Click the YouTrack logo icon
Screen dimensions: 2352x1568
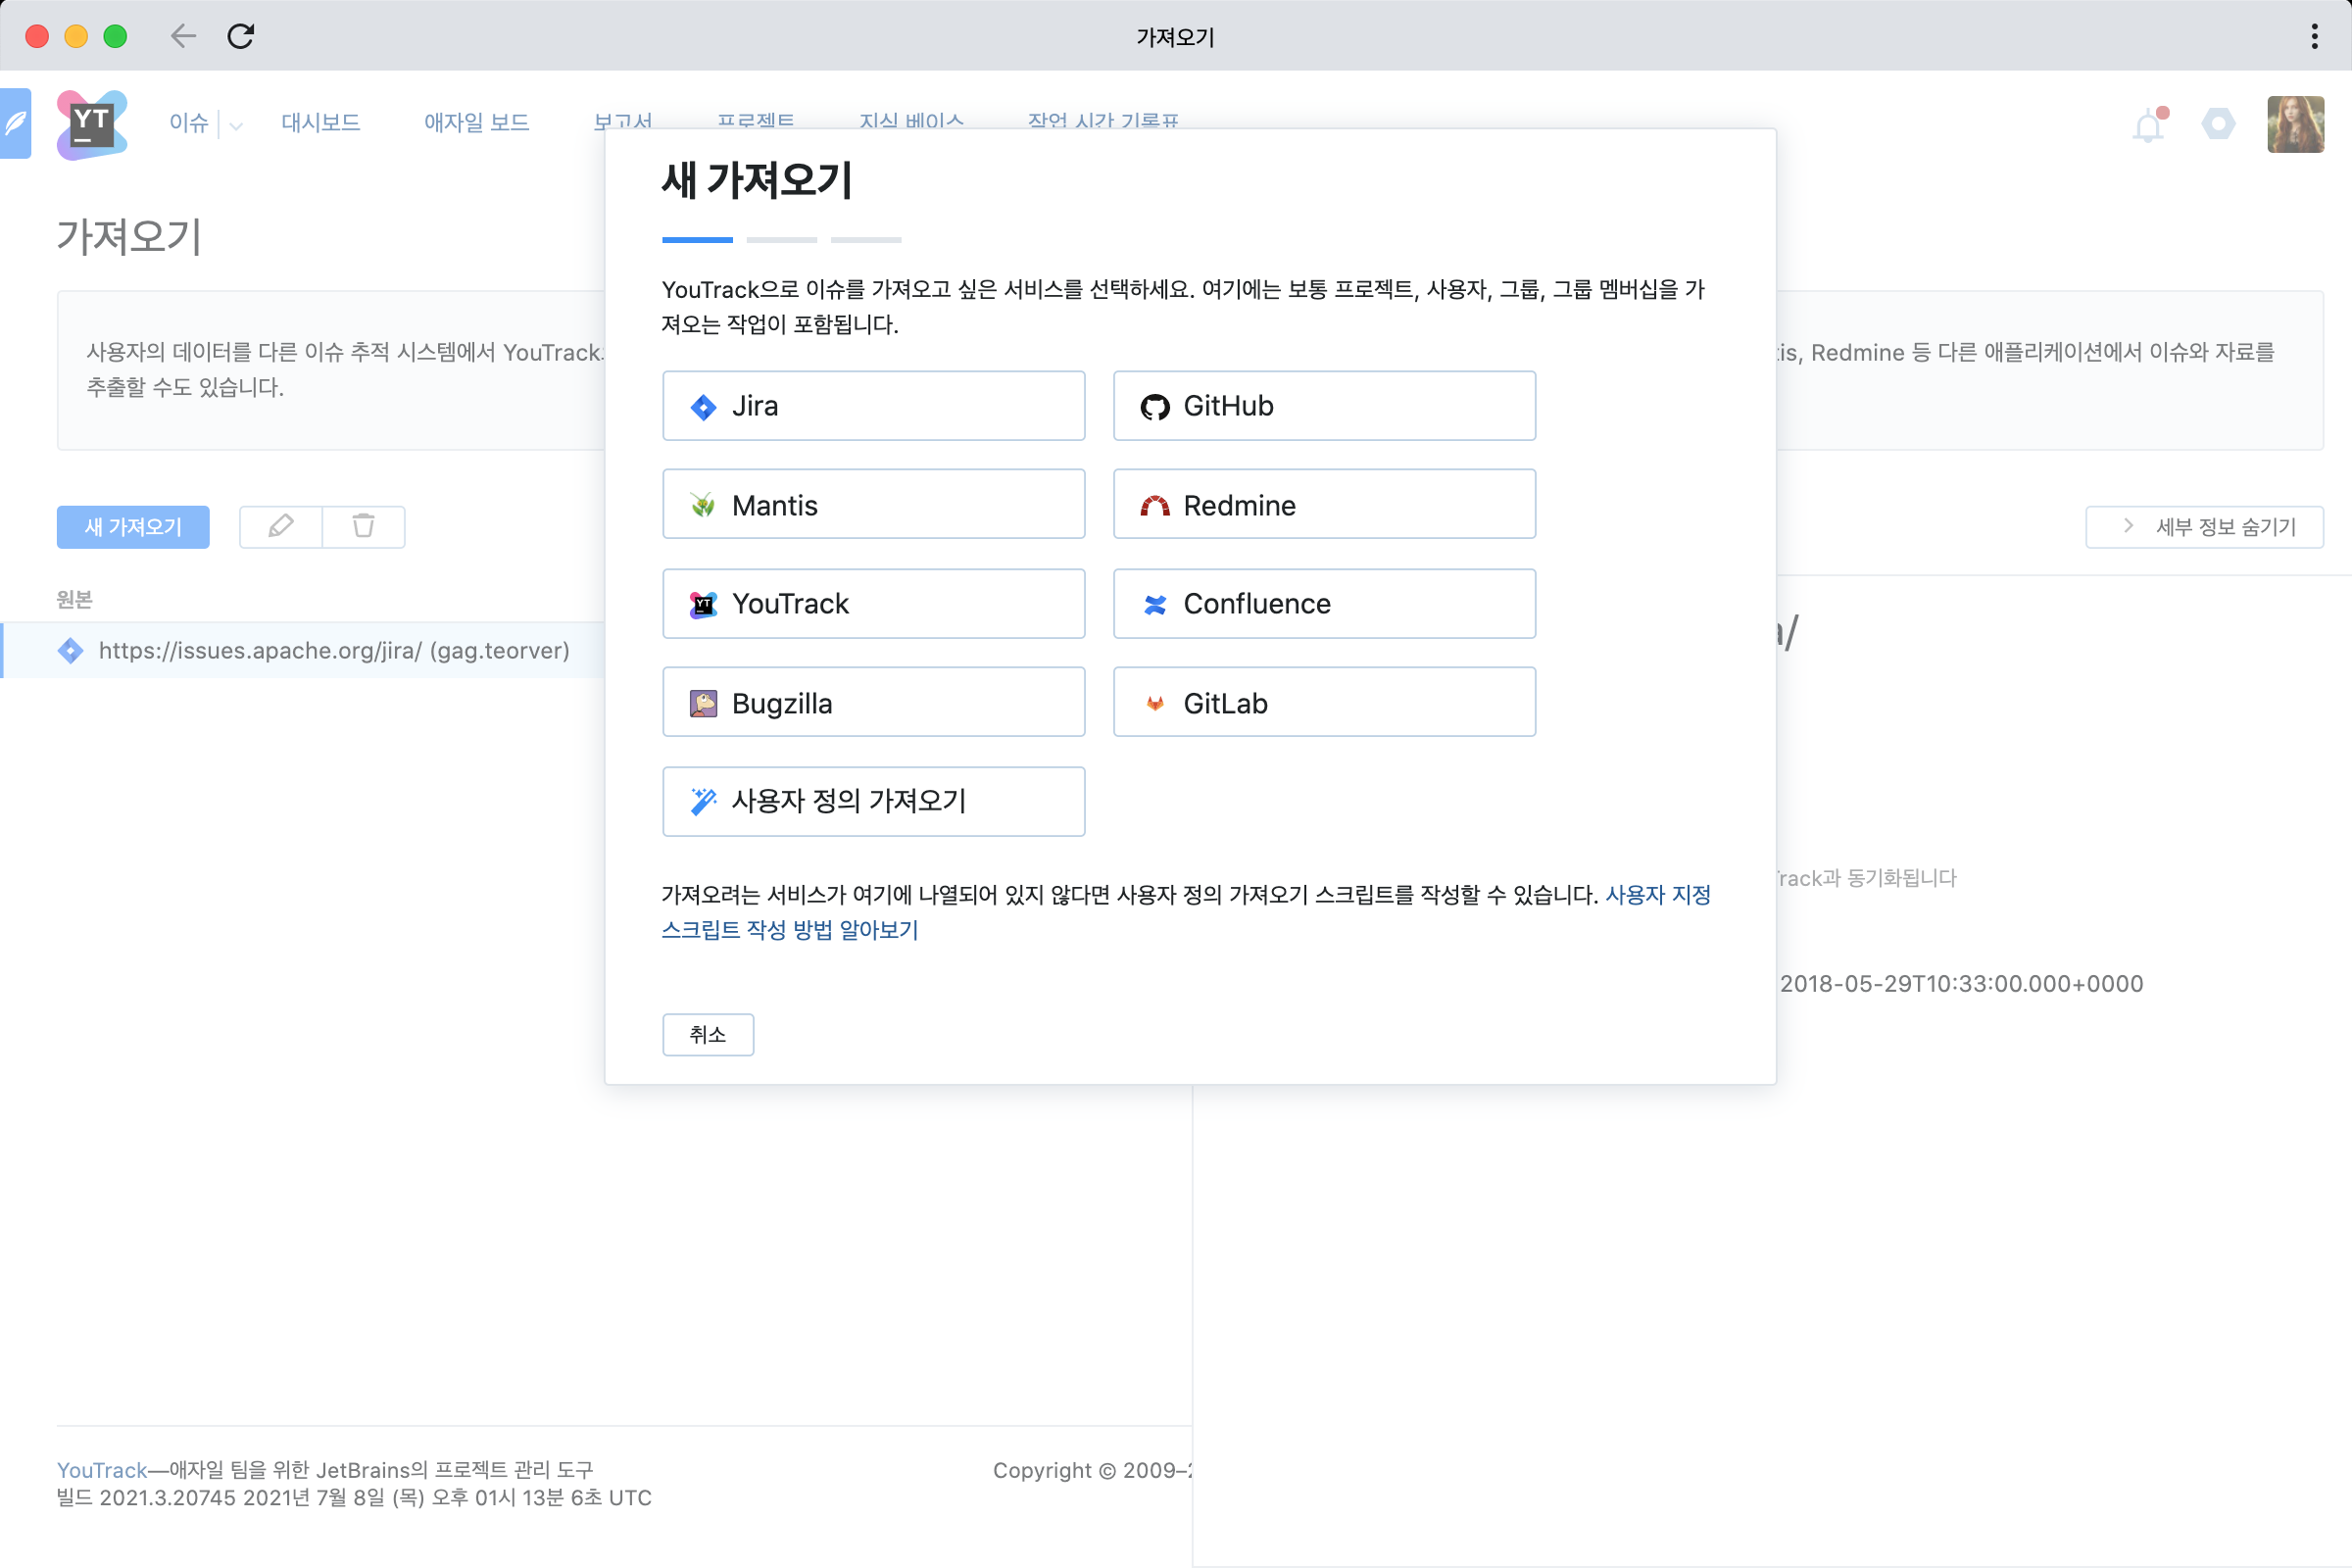click(92, 124)
